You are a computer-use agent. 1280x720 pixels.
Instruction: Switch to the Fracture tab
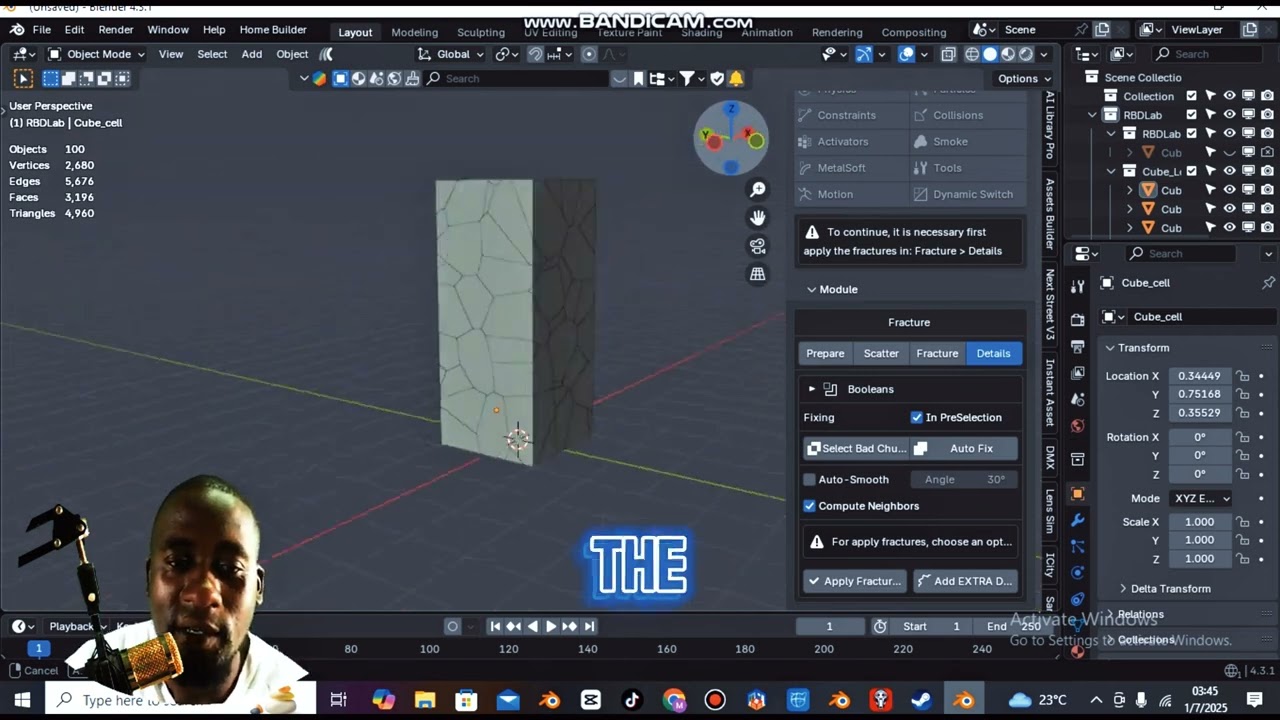coord(937,353)
